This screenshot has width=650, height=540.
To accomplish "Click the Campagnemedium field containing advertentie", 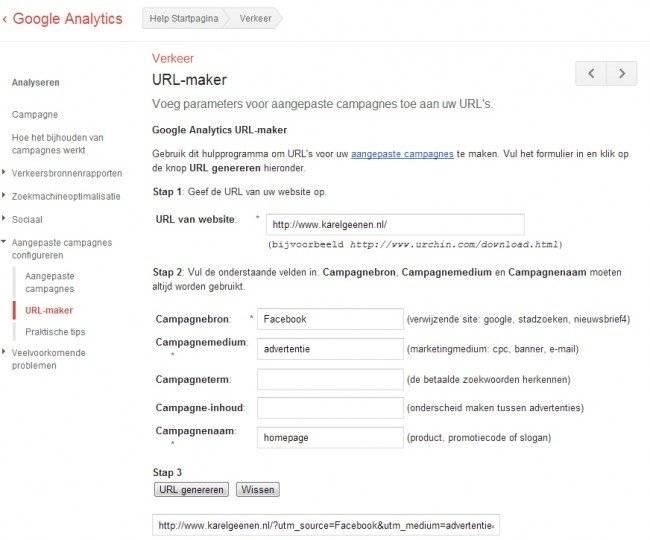I will pos(330,349).
